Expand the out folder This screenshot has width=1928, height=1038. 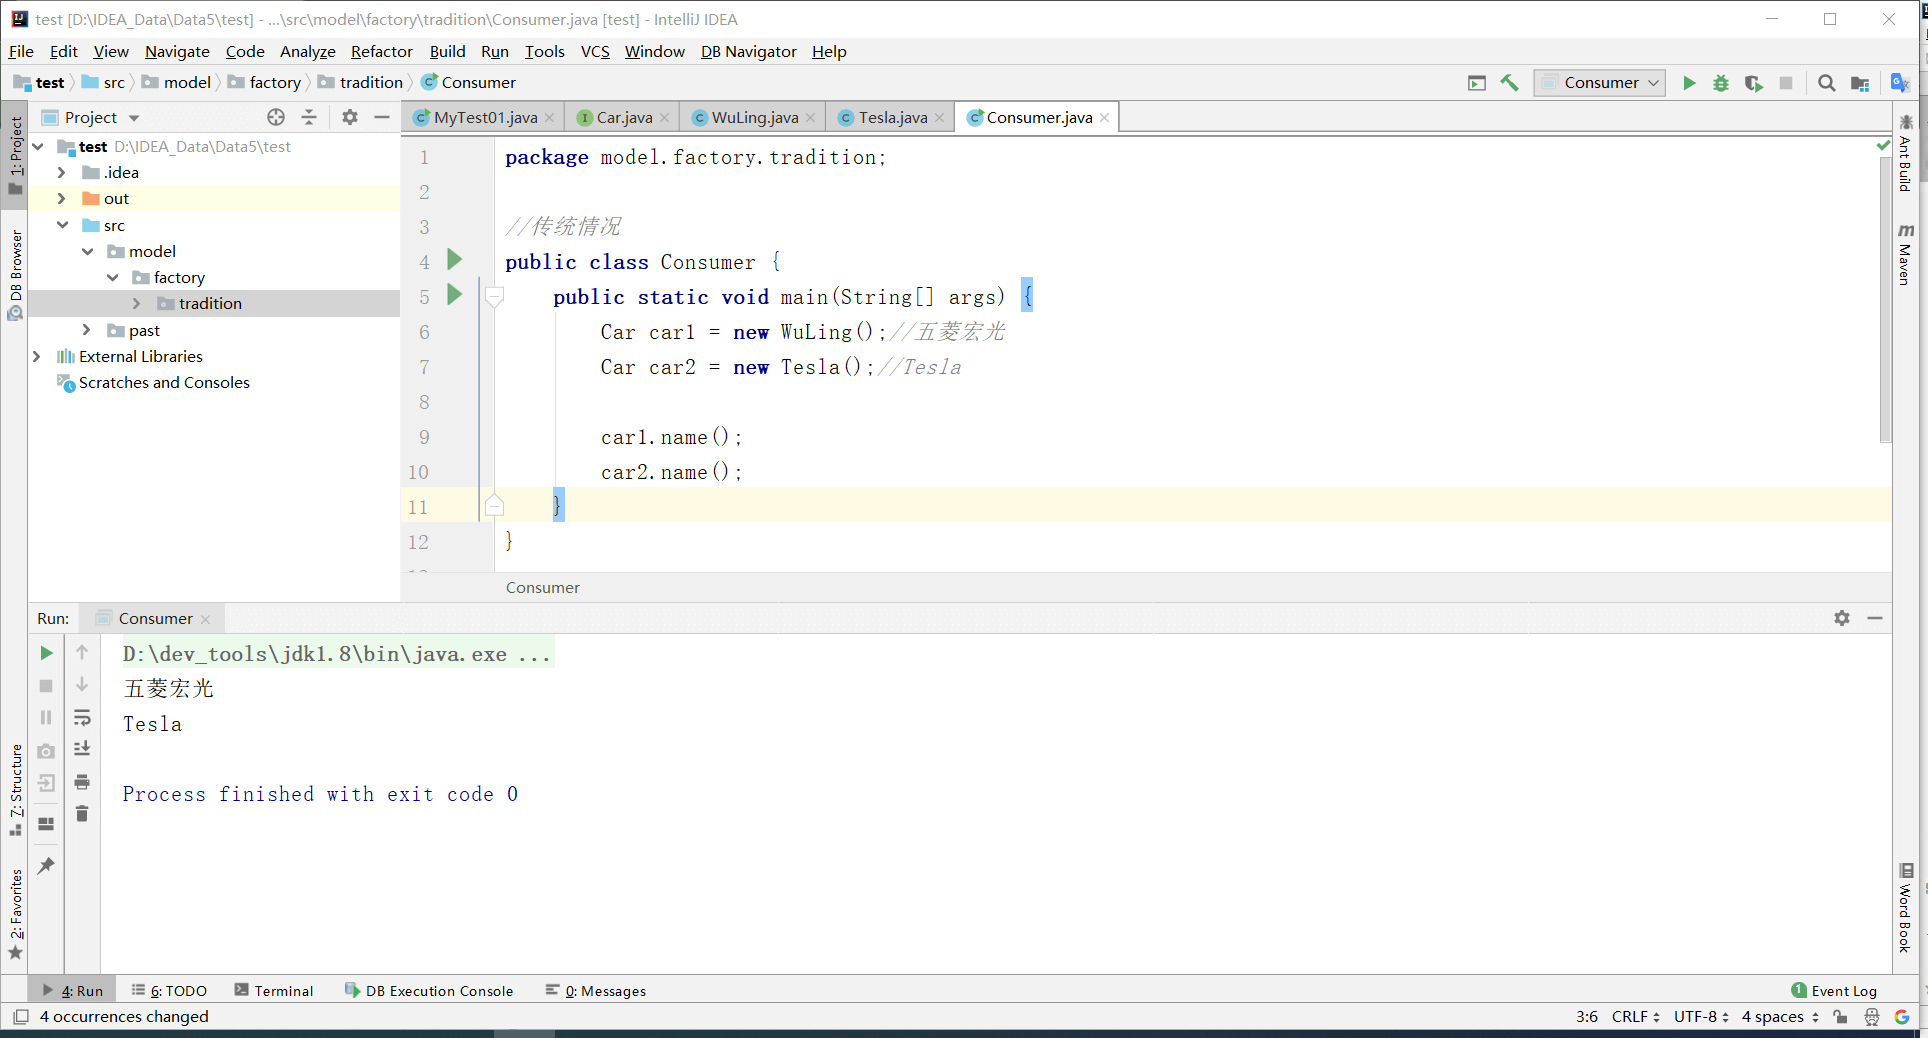pyautogui.click(x=62, y=199)
